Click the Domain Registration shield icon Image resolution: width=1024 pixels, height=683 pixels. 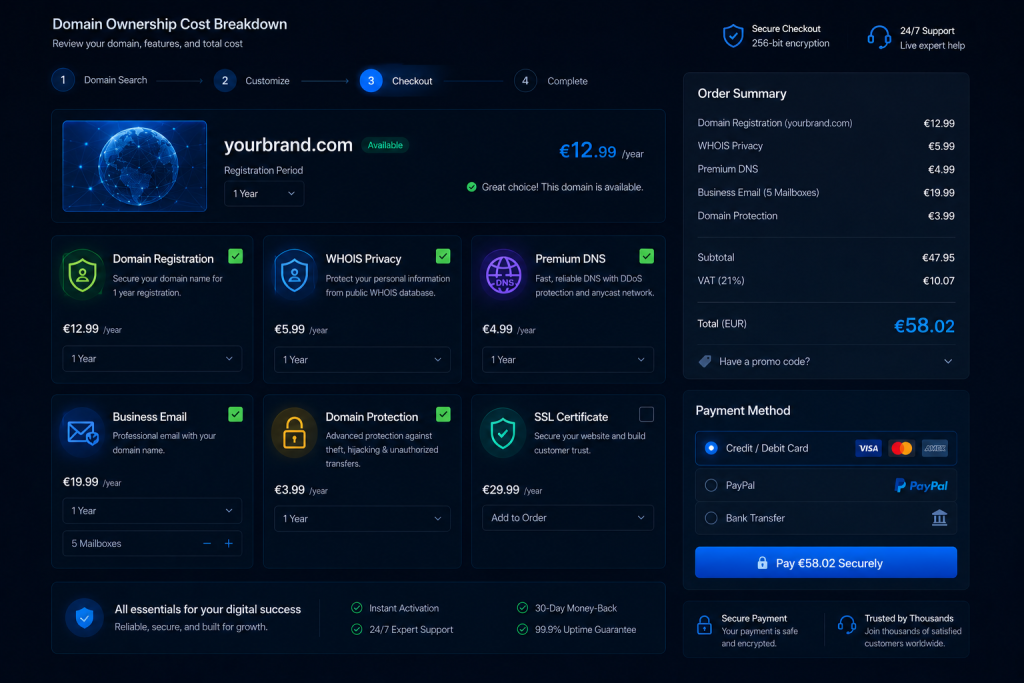pyautogui.click(x=82, y=274)
